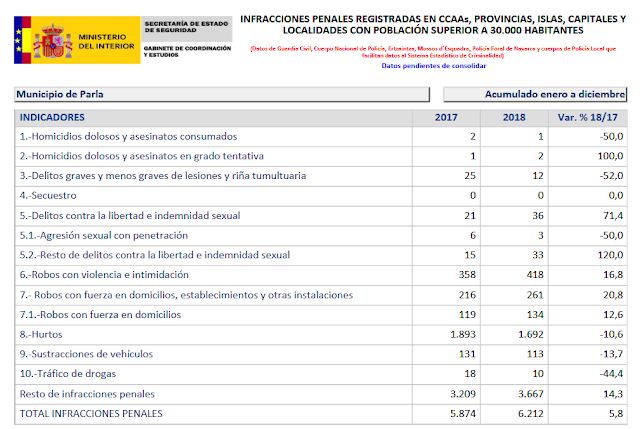Select the 2018 value 261 in row 7
The width and height of the screenshot is (640, 429).
pos(535,295)
